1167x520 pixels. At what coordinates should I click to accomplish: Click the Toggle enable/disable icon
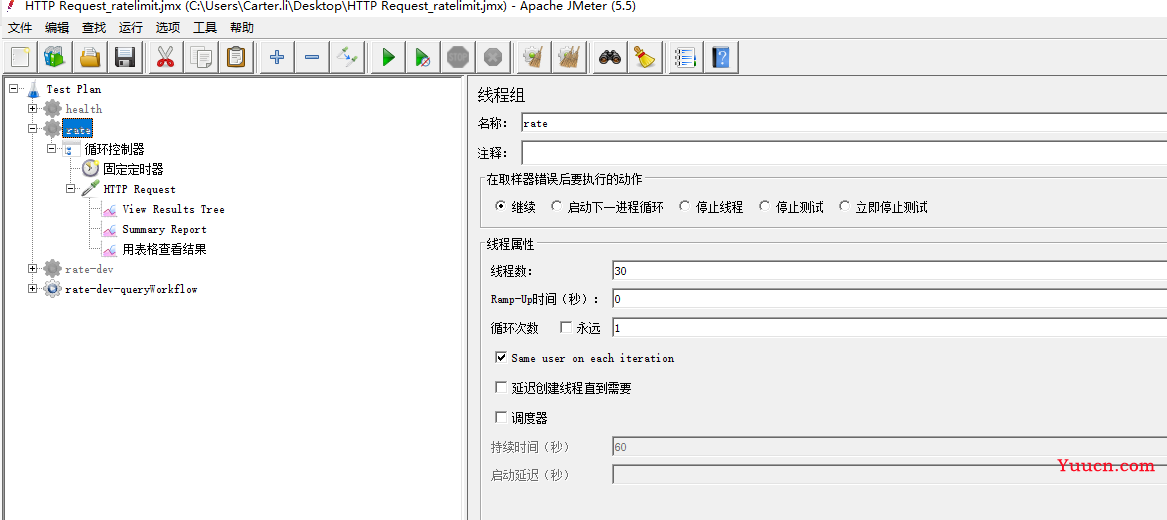[x=347, y=57]
